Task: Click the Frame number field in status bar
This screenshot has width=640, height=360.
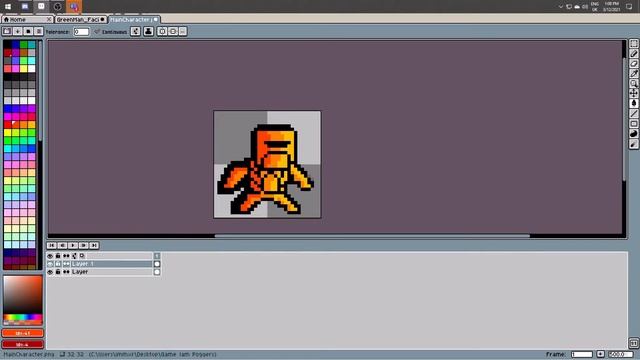Action: click(582, 354)
